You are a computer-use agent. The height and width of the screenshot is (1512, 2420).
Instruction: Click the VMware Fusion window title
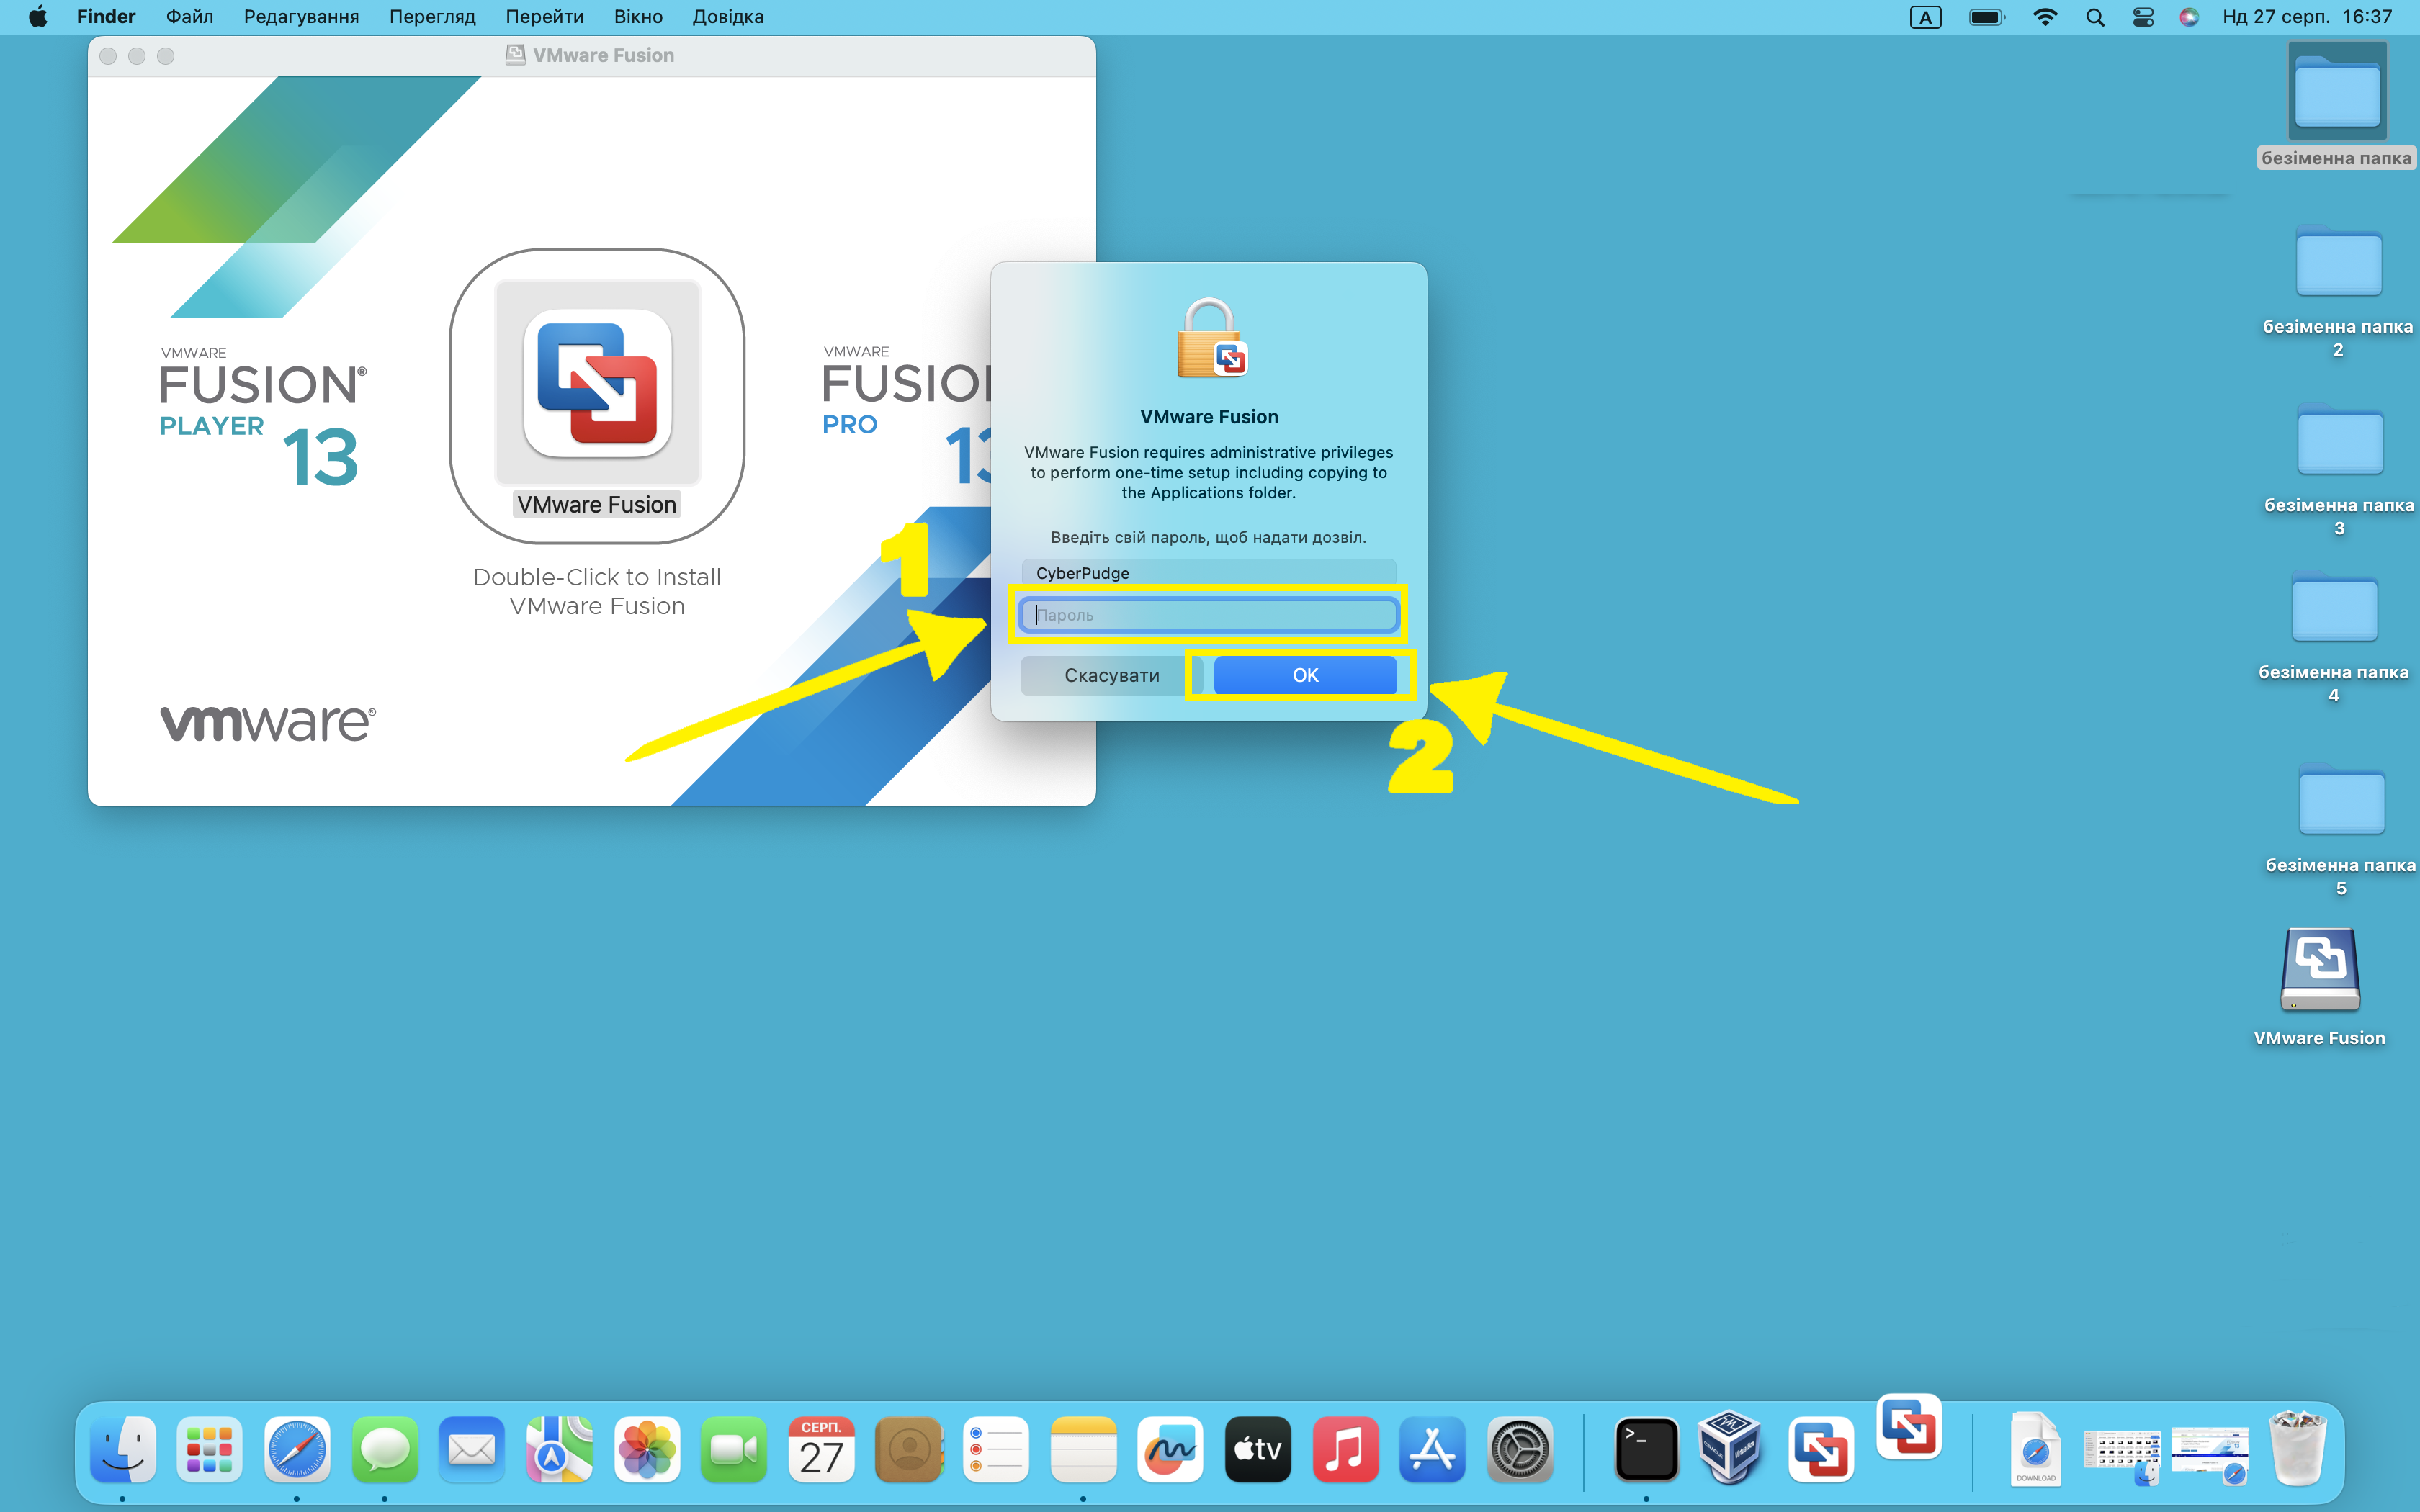[x=603, y=55]
